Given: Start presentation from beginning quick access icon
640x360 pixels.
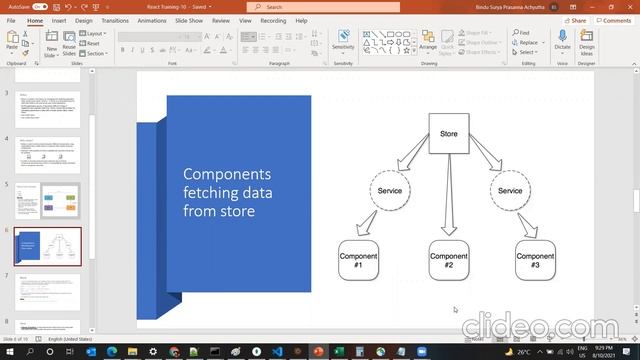Looking at the screenshot, I should coord(96,7).
